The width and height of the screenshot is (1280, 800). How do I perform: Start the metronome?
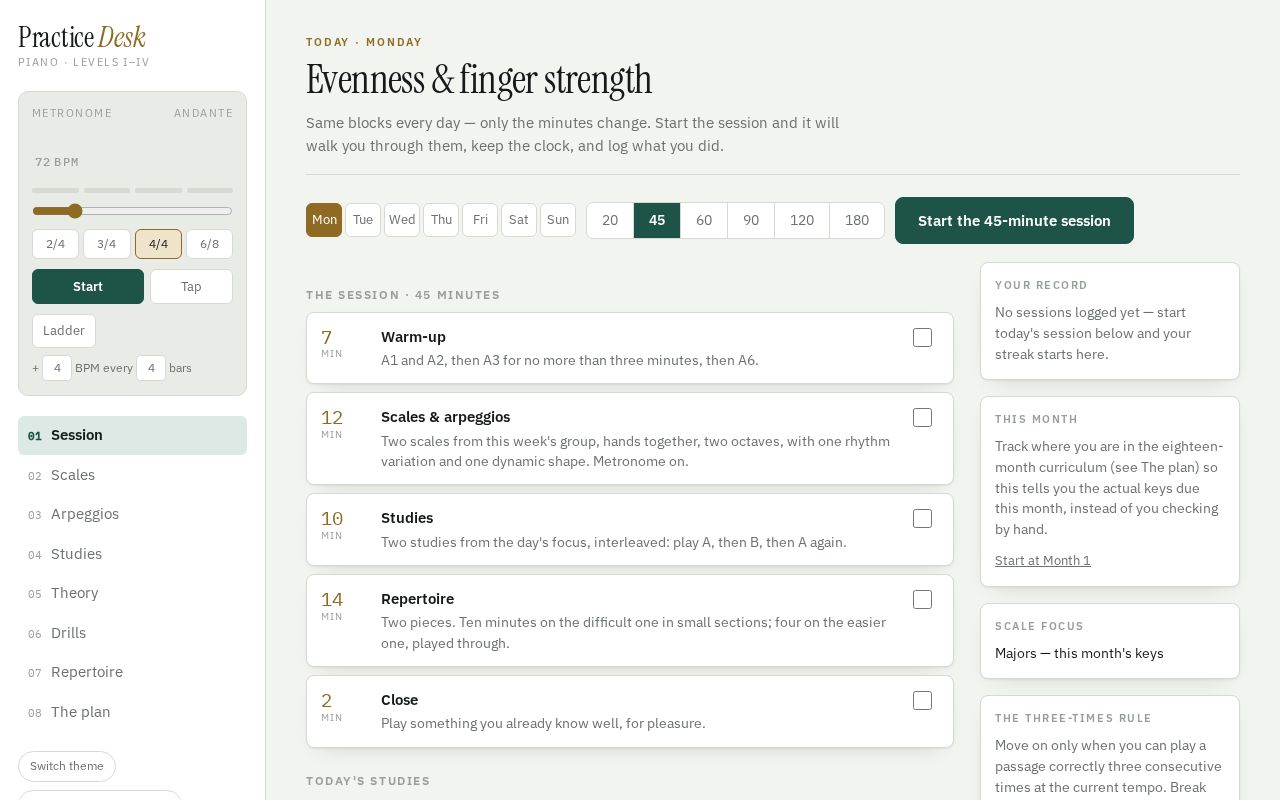(88, 286)
